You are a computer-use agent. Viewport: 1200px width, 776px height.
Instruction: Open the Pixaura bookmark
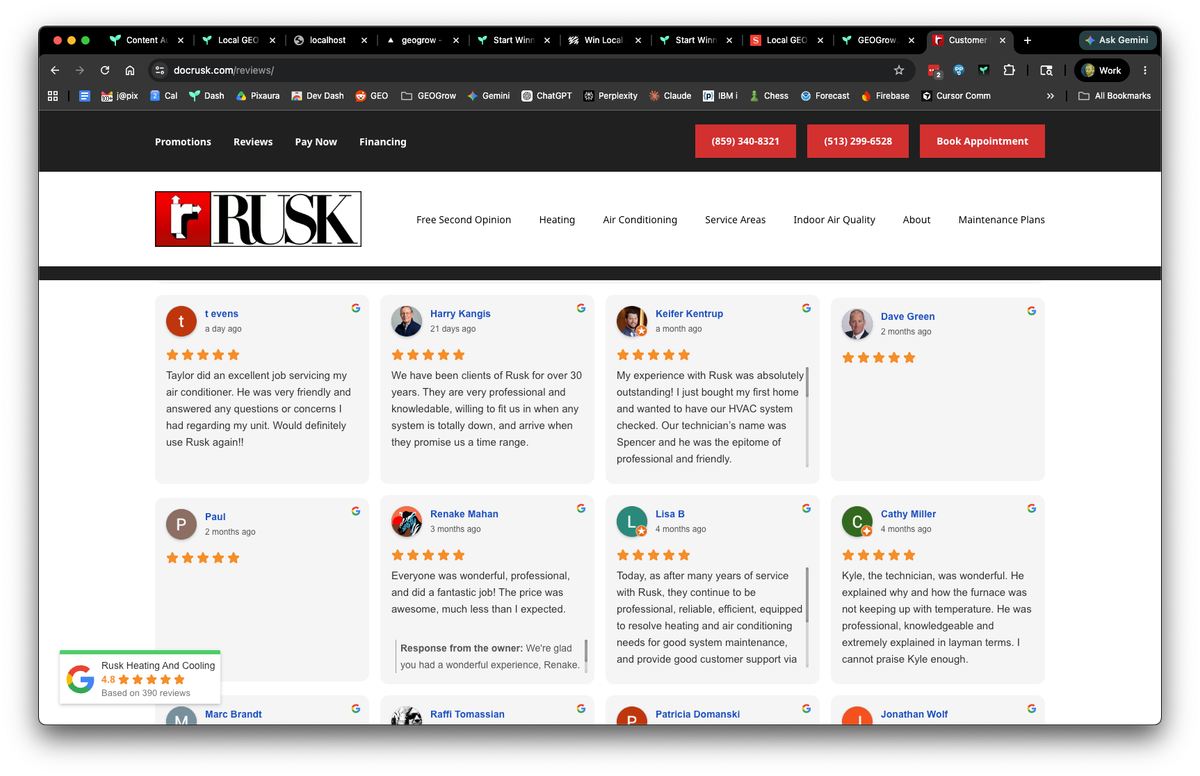[258, 96]
